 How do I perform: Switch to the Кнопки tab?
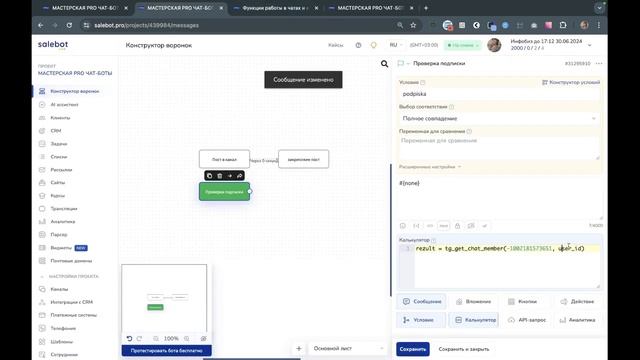click(x=522, y=302)
